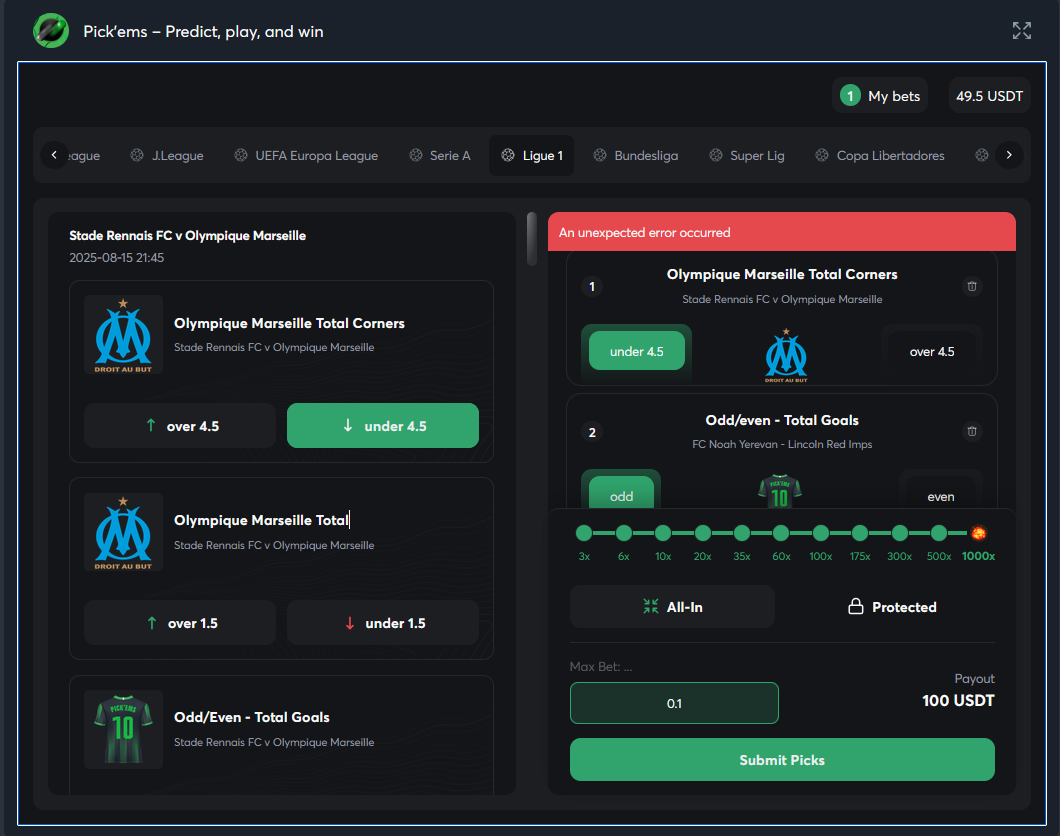Viewport: 1060px width, 836px height.
Task: Choose odd in bet slip pick 2
Action: click(x=621, y=493)
